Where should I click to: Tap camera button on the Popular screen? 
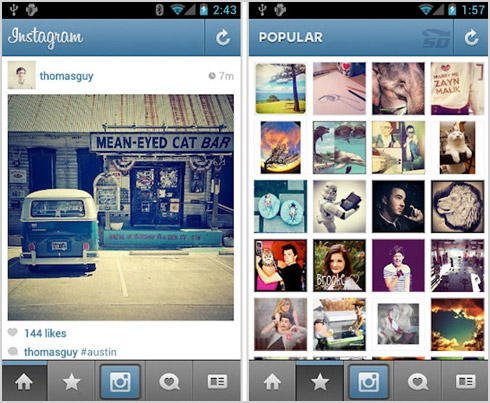[368, 382]
